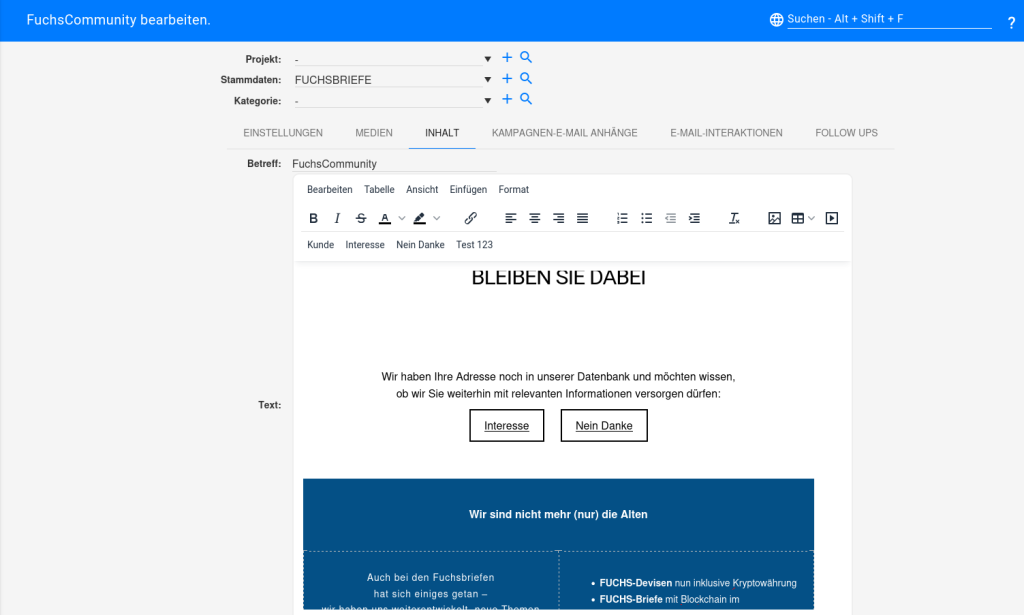1024x615 pixels.
Task: Open the Einfügen editor menu
Action: coord(468,189)
